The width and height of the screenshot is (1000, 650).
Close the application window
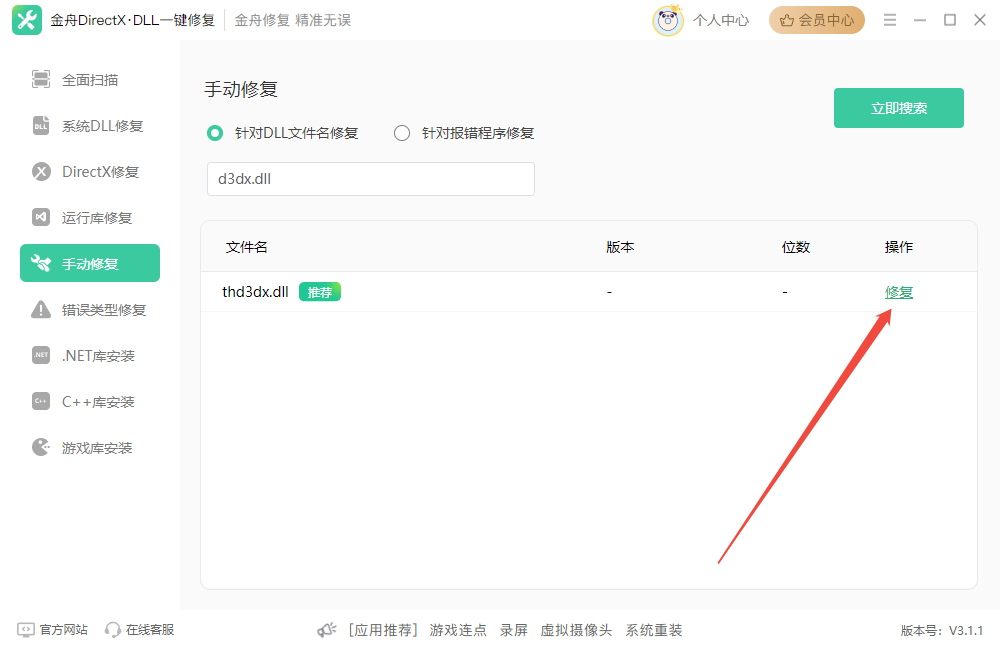pyautogui.click(x=980, y=20)
